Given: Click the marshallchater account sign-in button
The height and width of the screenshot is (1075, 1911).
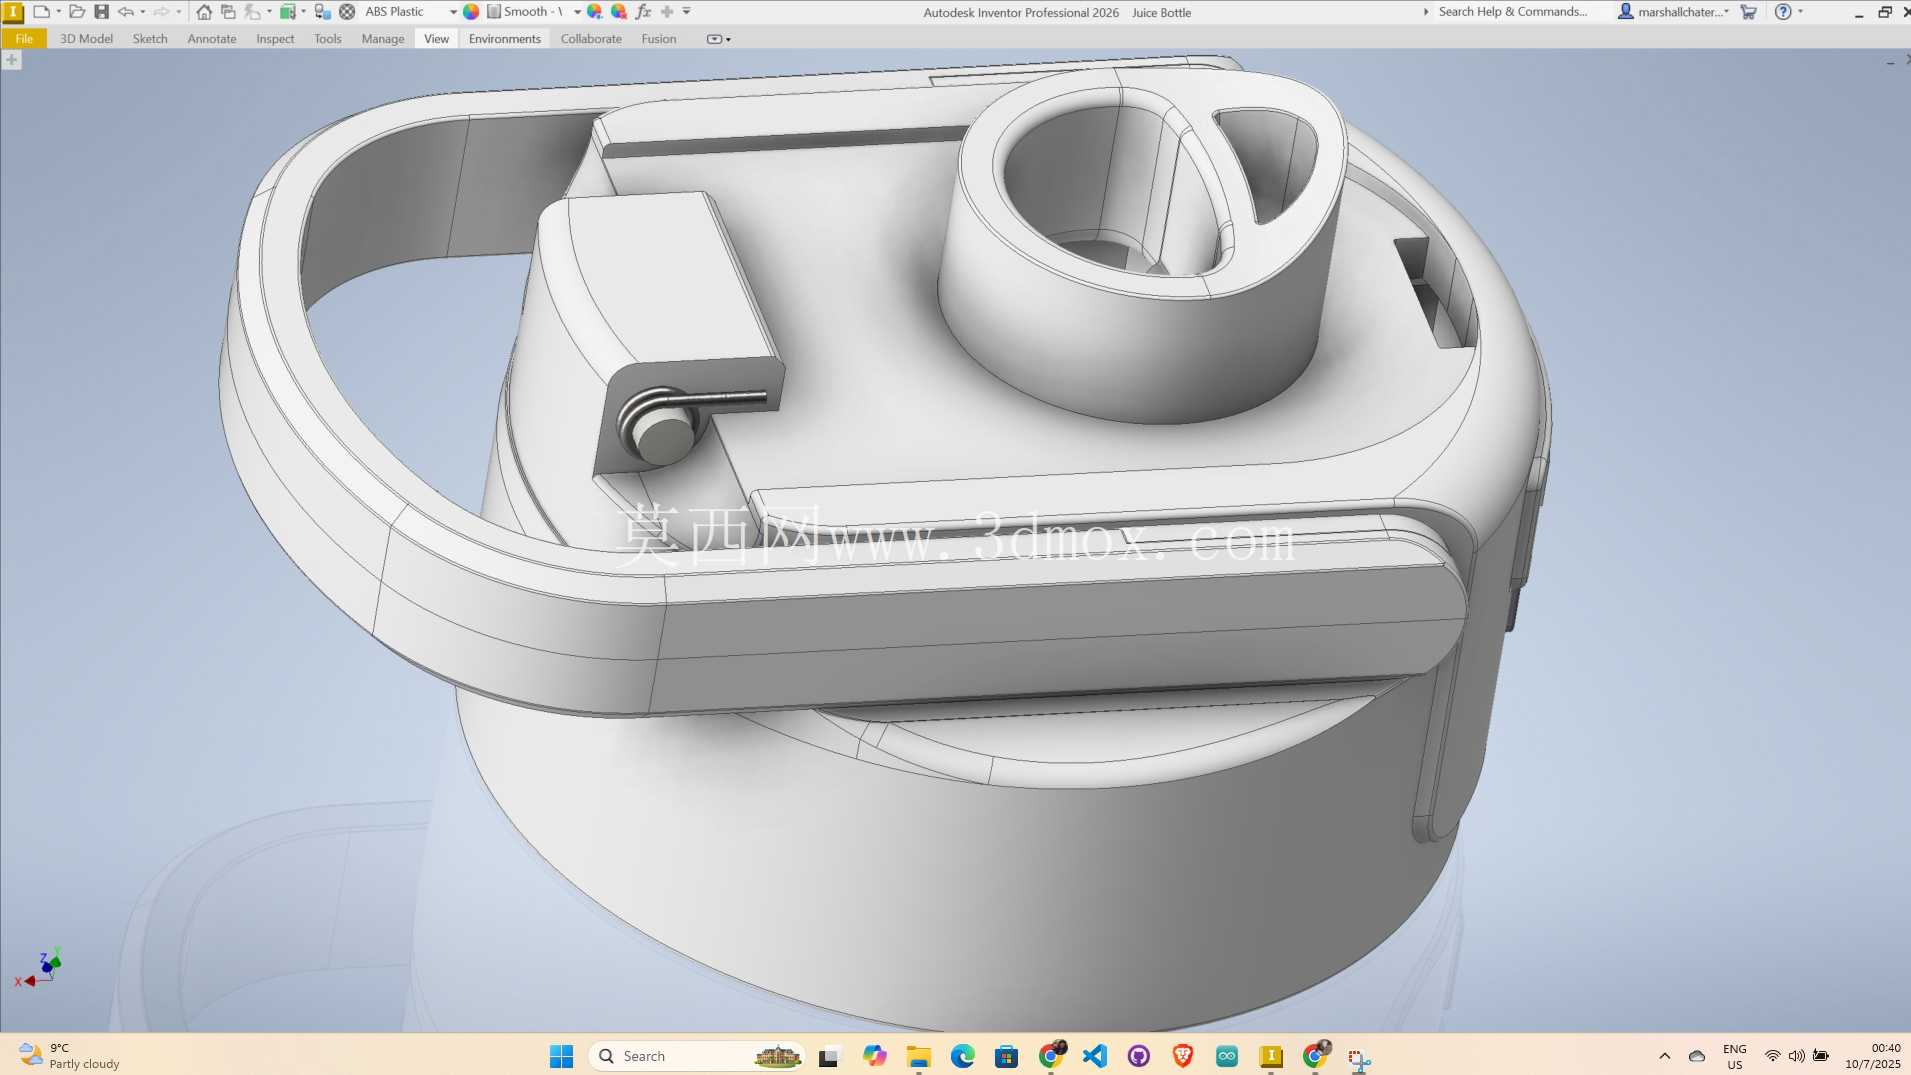Looking at the screenshot, I should tap(1673, 12).
